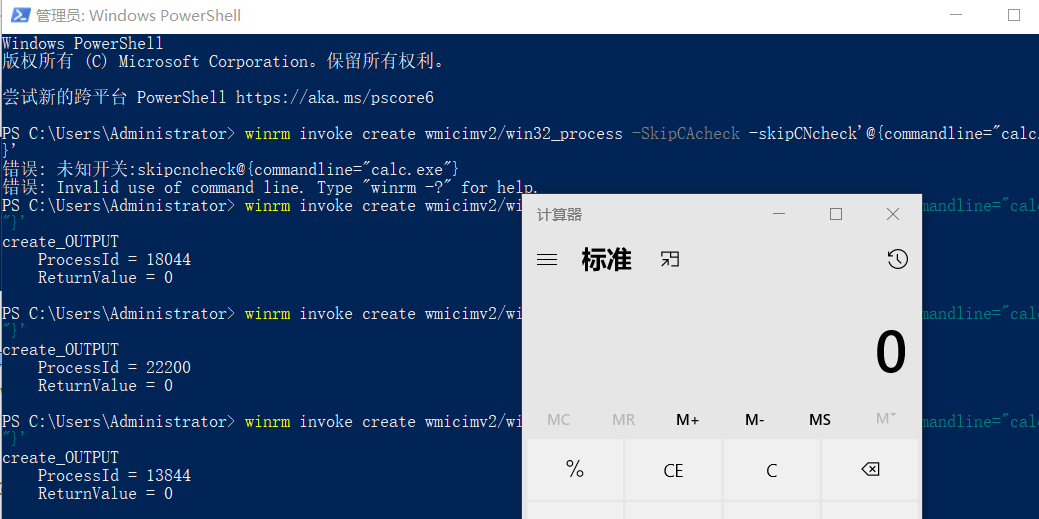Minimize the 计算器 calculator window
This screenshot has width=1039, height=519.
779,214
